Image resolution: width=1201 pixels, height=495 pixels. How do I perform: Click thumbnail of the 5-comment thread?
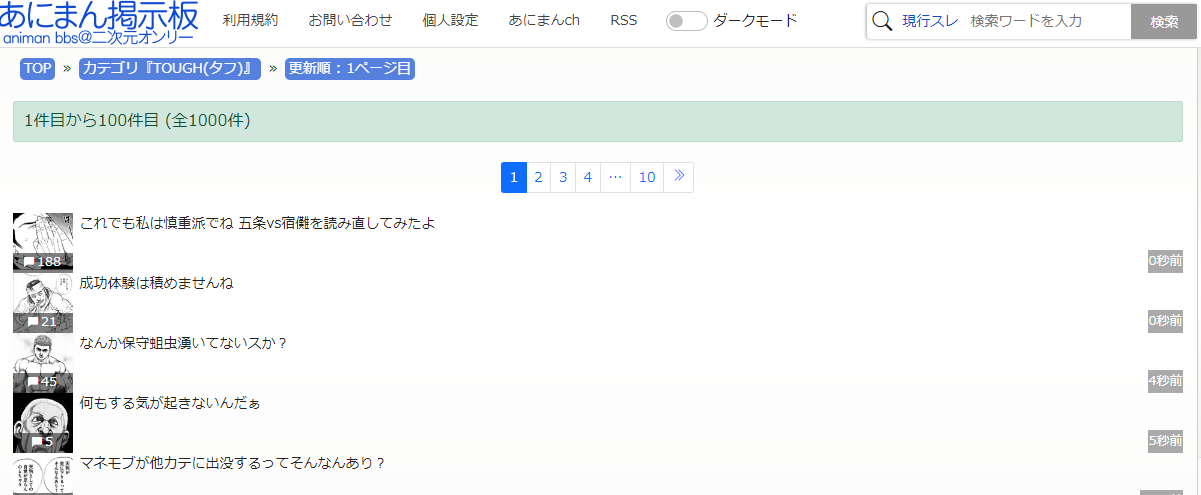tap(43, 422)
